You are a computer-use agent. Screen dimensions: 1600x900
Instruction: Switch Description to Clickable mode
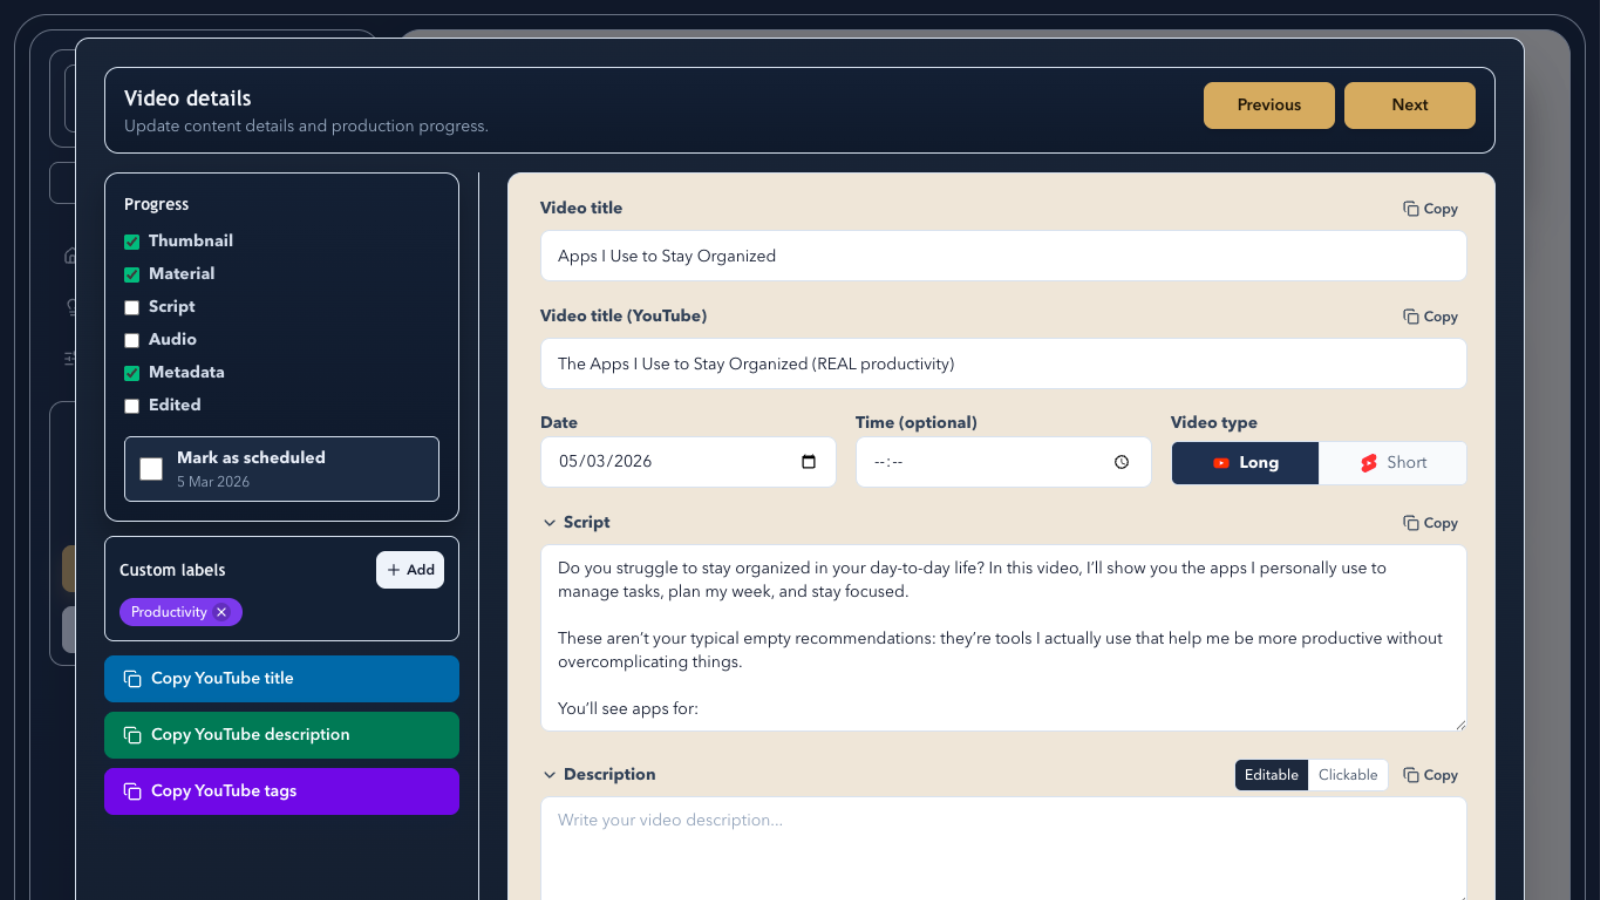1348,774
